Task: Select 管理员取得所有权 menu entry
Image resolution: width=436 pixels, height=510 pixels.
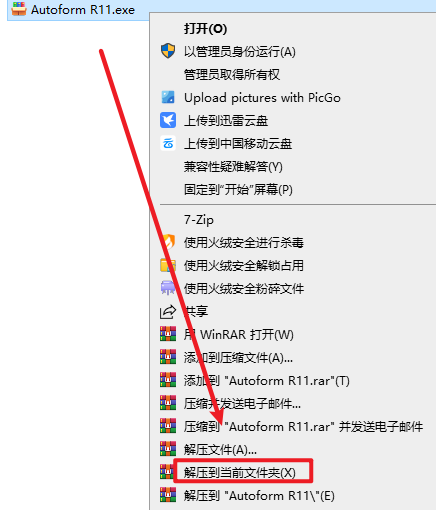Action: (x=232, y=74)
